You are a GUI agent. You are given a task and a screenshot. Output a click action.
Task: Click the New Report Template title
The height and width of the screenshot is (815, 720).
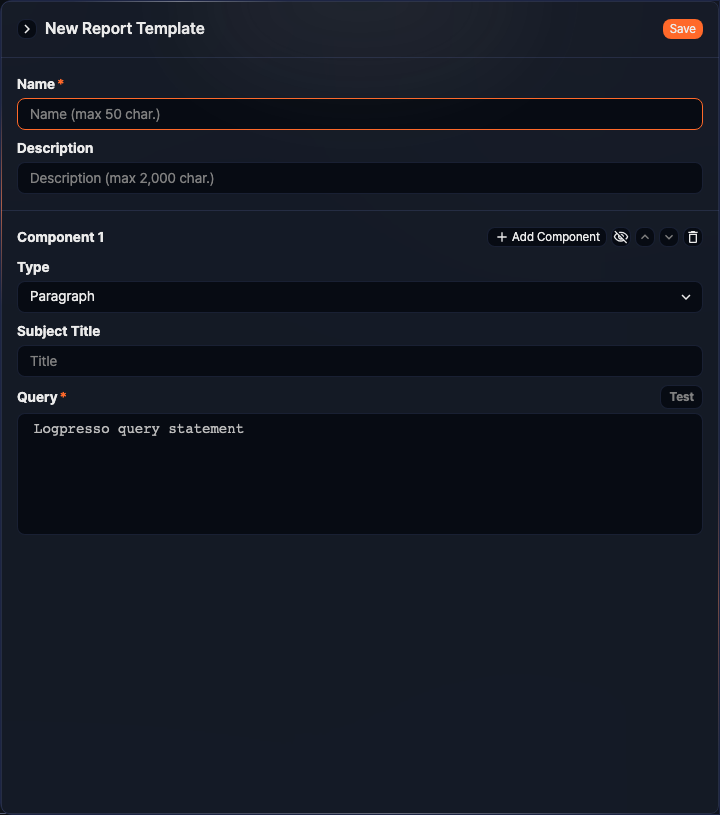tap(124, 28)
